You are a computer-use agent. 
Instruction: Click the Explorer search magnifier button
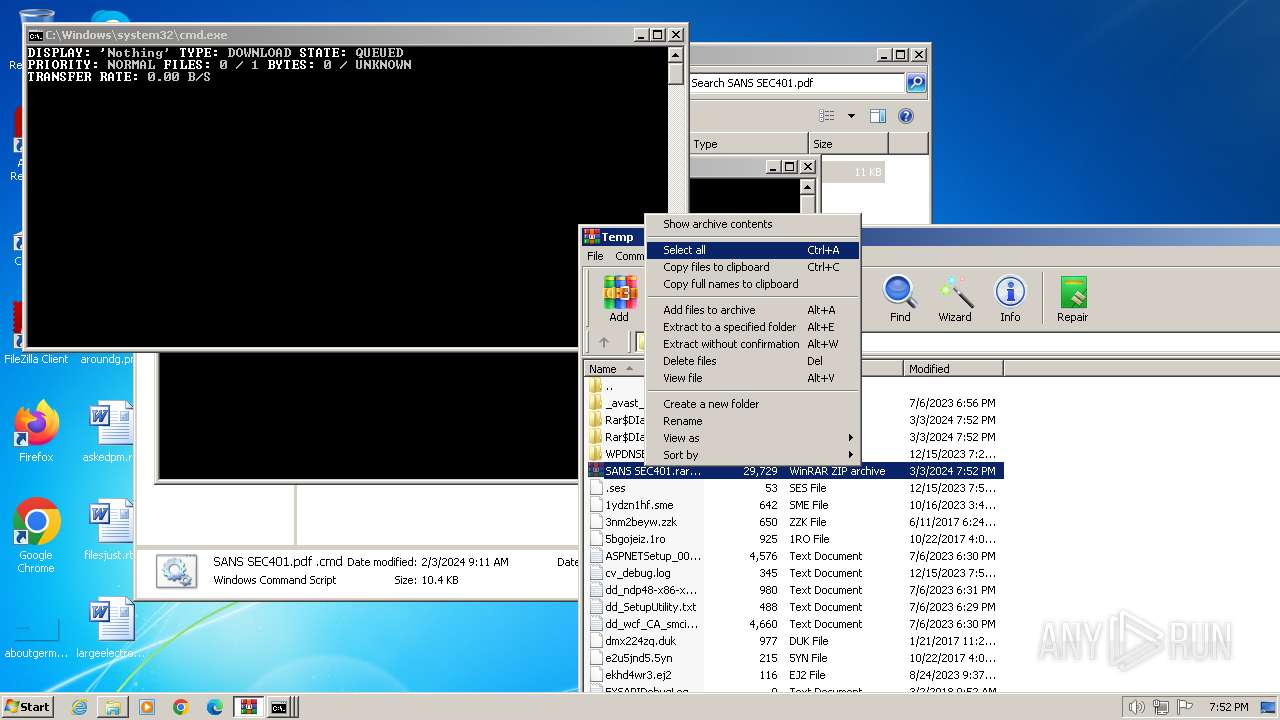[915, 83]
